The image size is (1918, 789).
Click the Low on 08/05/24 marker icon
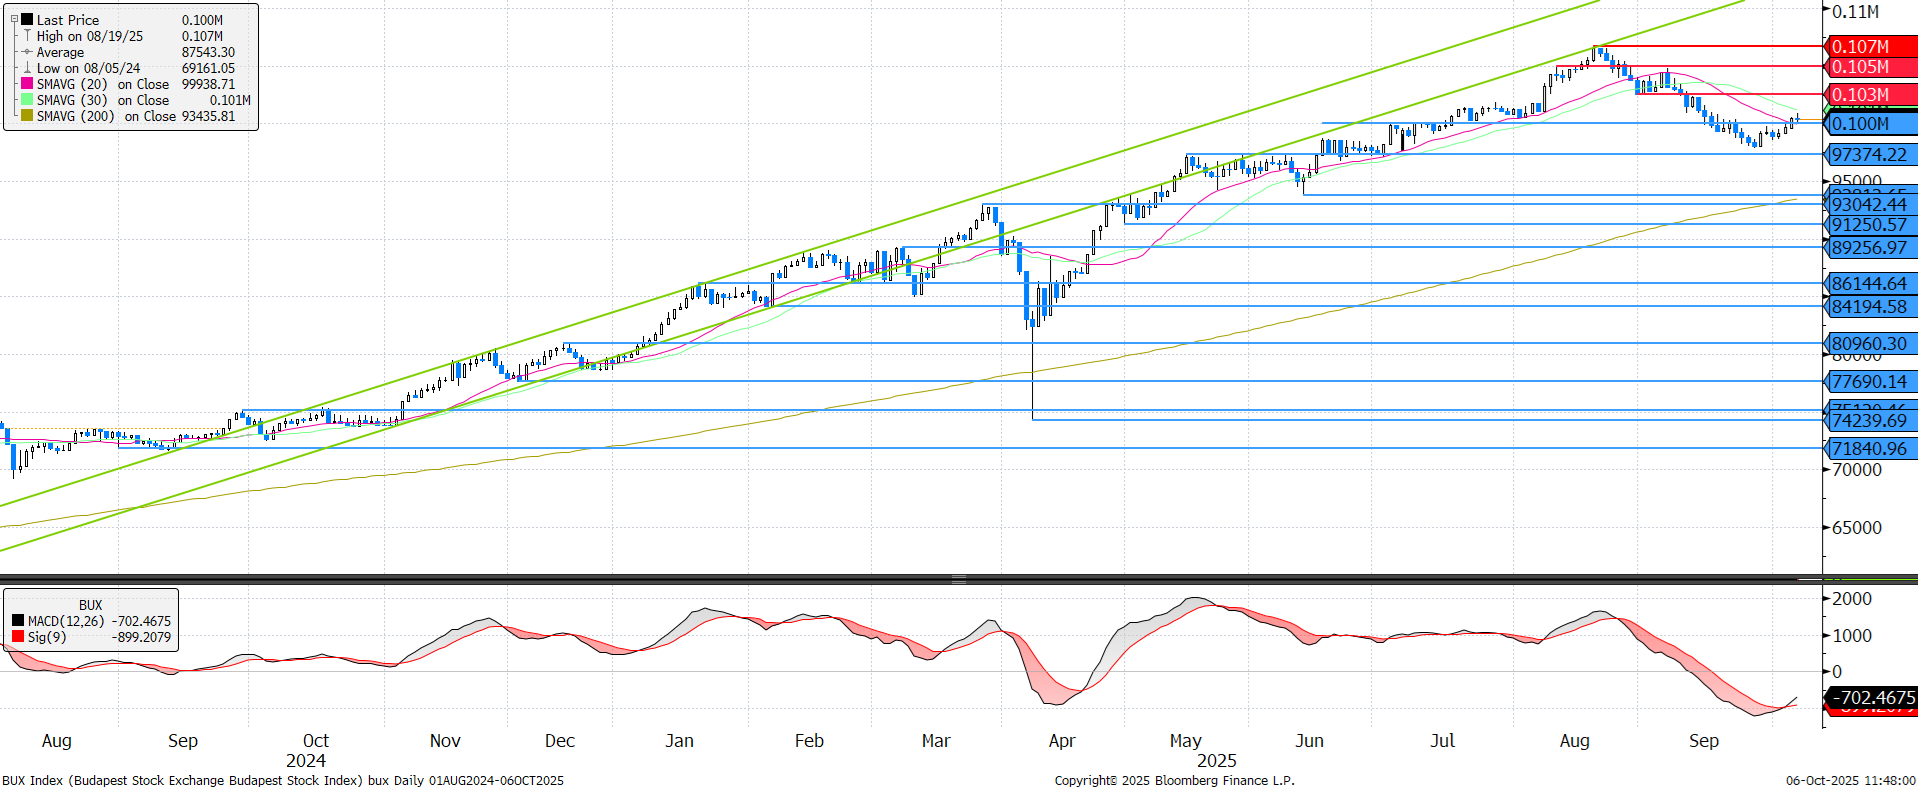(27, 68)
